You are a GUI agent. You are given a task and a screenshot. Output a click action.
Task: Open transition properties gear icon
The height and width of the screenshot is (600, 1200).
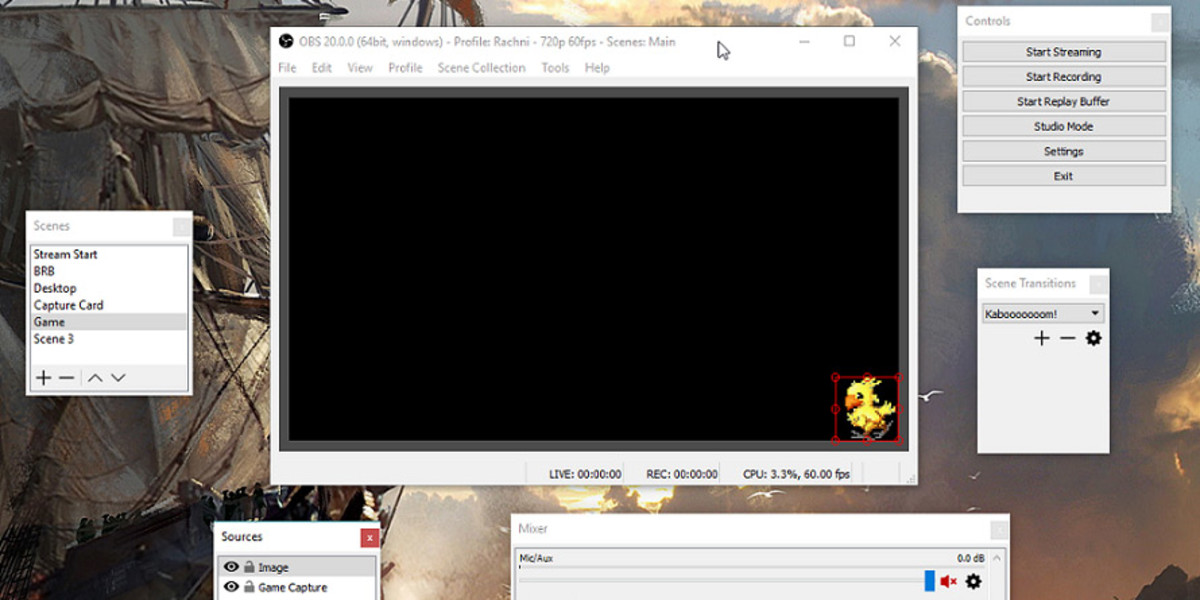1093,339
